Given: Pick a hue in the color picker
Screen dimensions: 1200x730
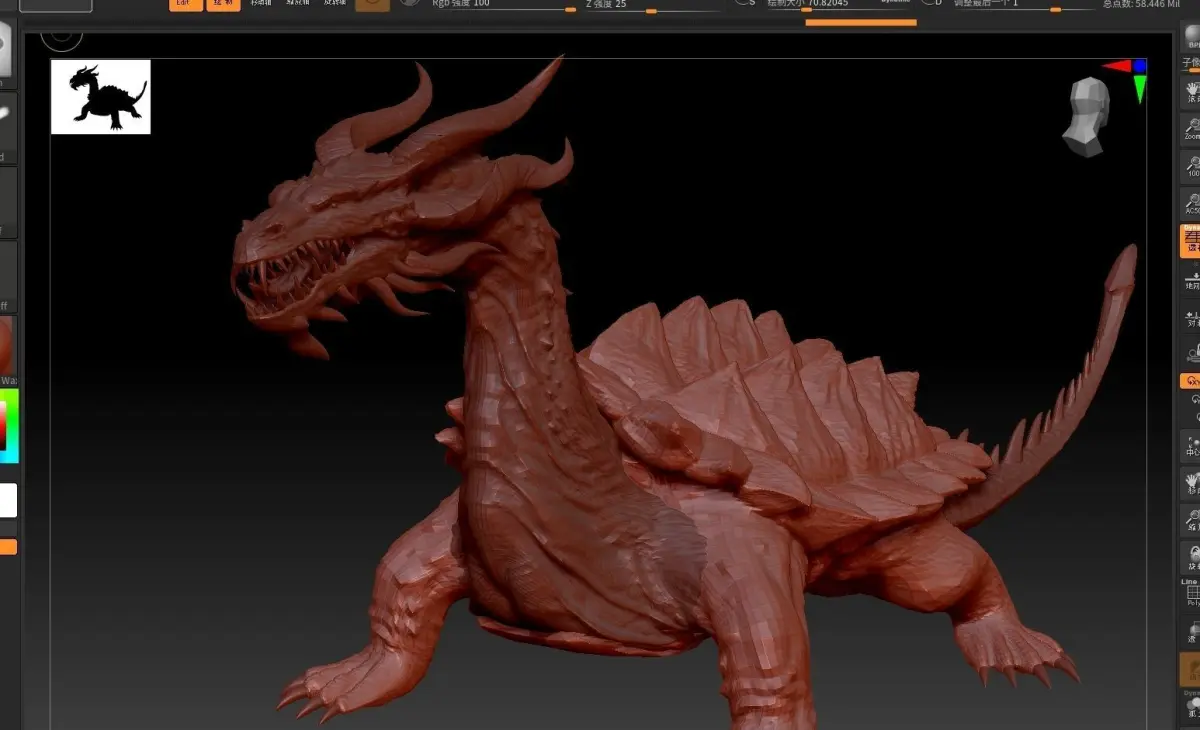Looking at the screenshot, I should point(10,426).
